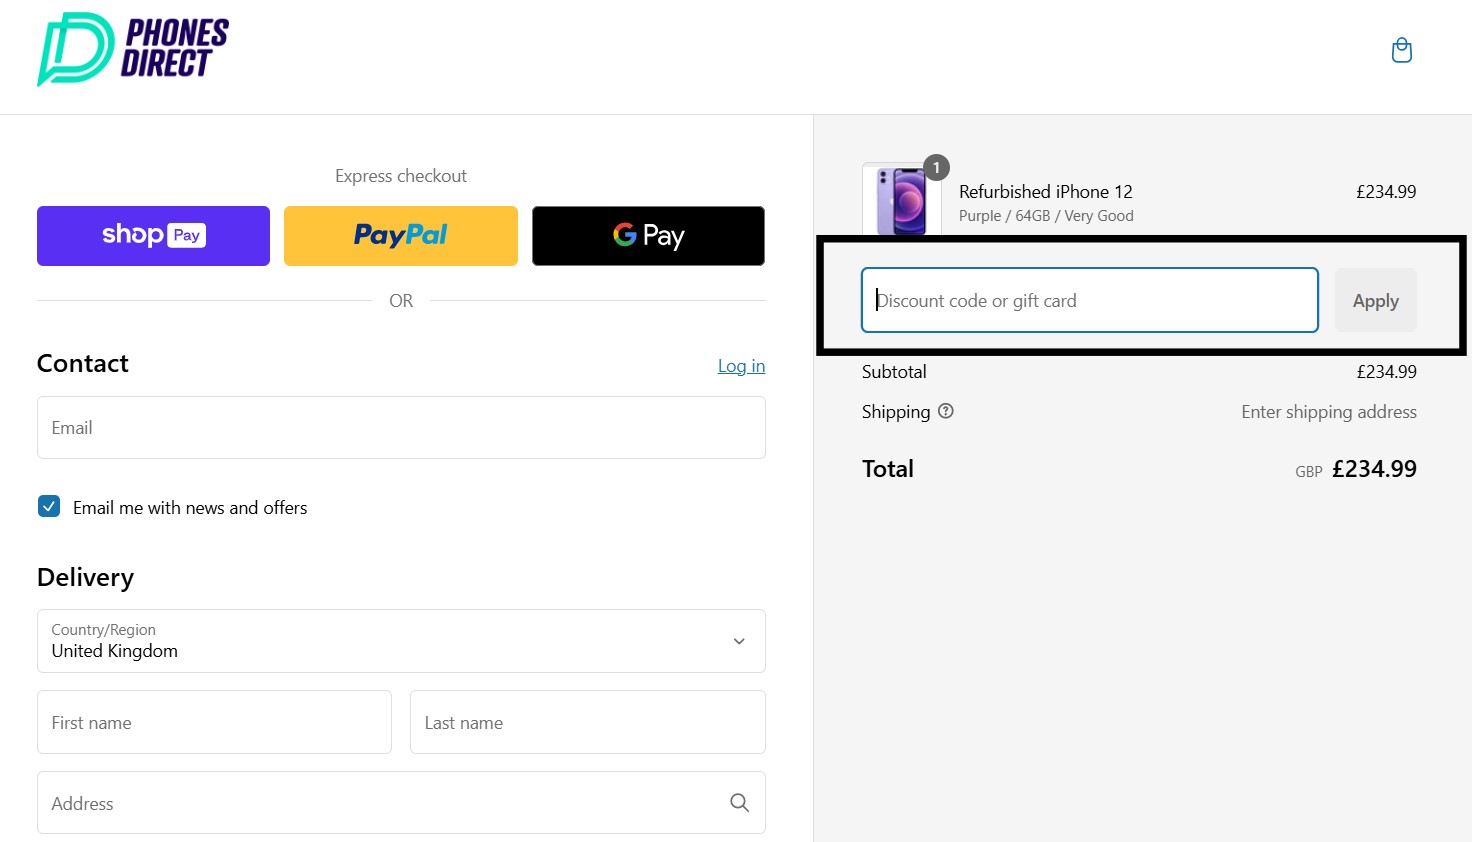Follow the Log in link
1472x842 pixels.
[741, 366]
